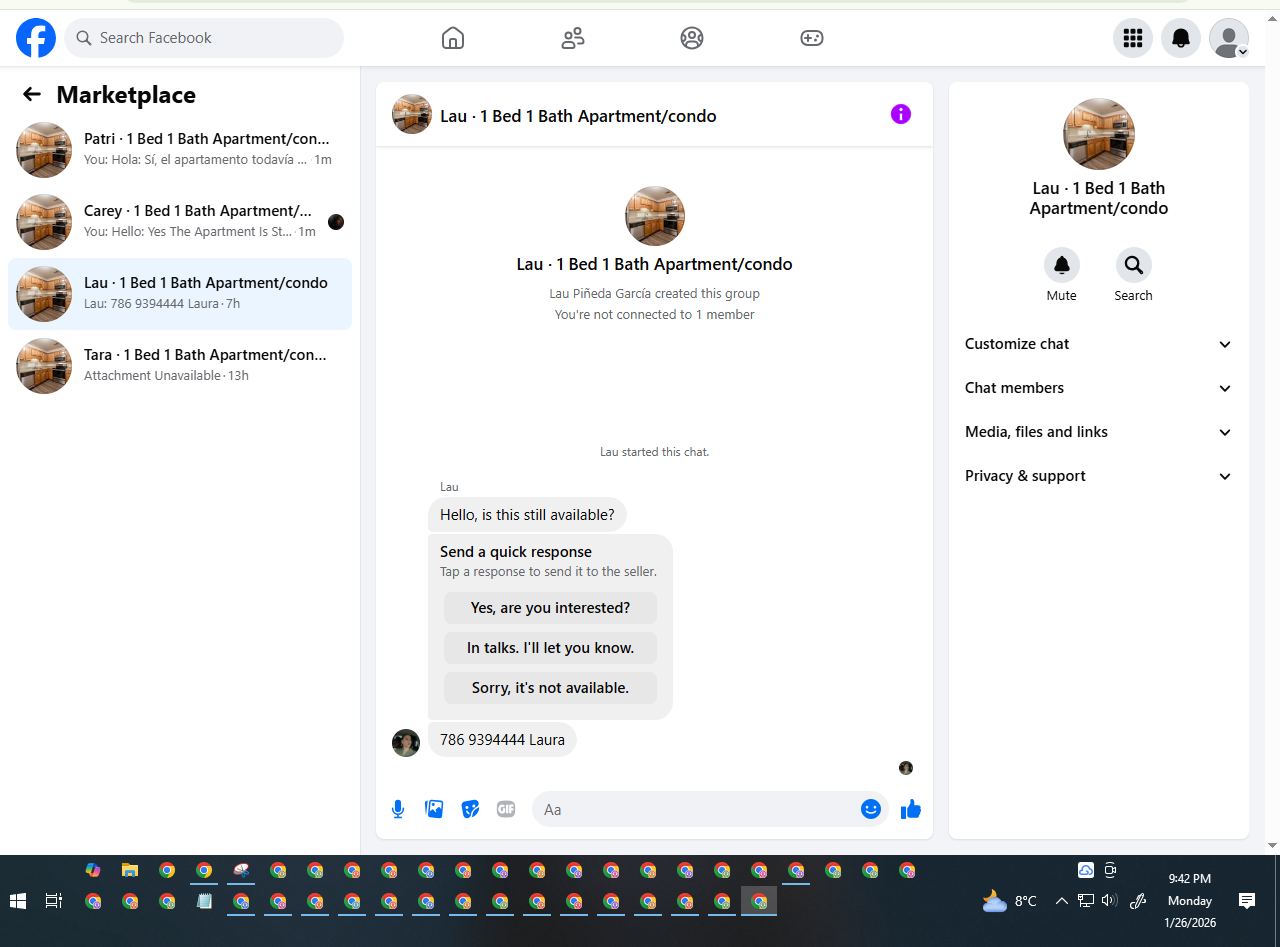Select the Lau conversation in the list
The height and width of the screenshot is (947, 1280).
tap(180, 294)
